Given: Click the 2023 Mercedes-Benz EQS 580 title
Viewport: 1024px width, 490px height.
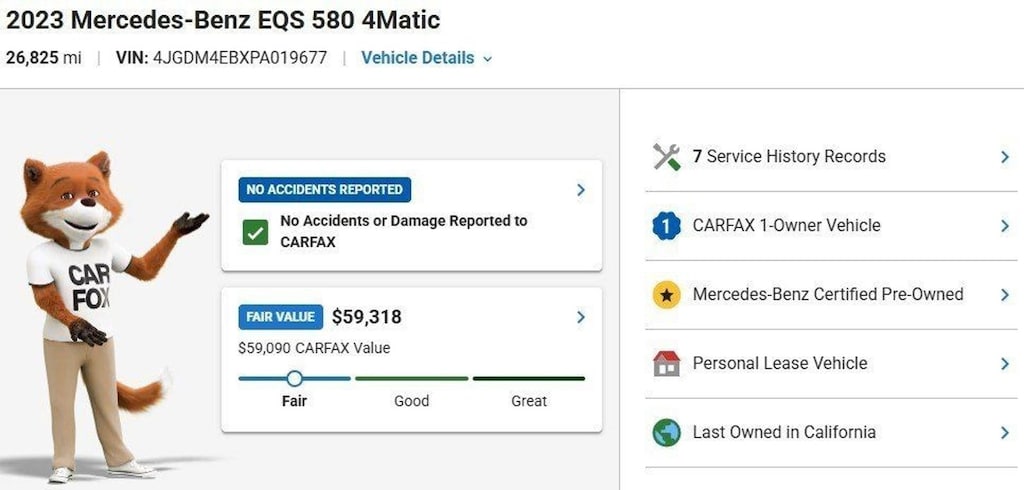Looking at the screenshot, I should pyautogui.click(x=223, y=20).
